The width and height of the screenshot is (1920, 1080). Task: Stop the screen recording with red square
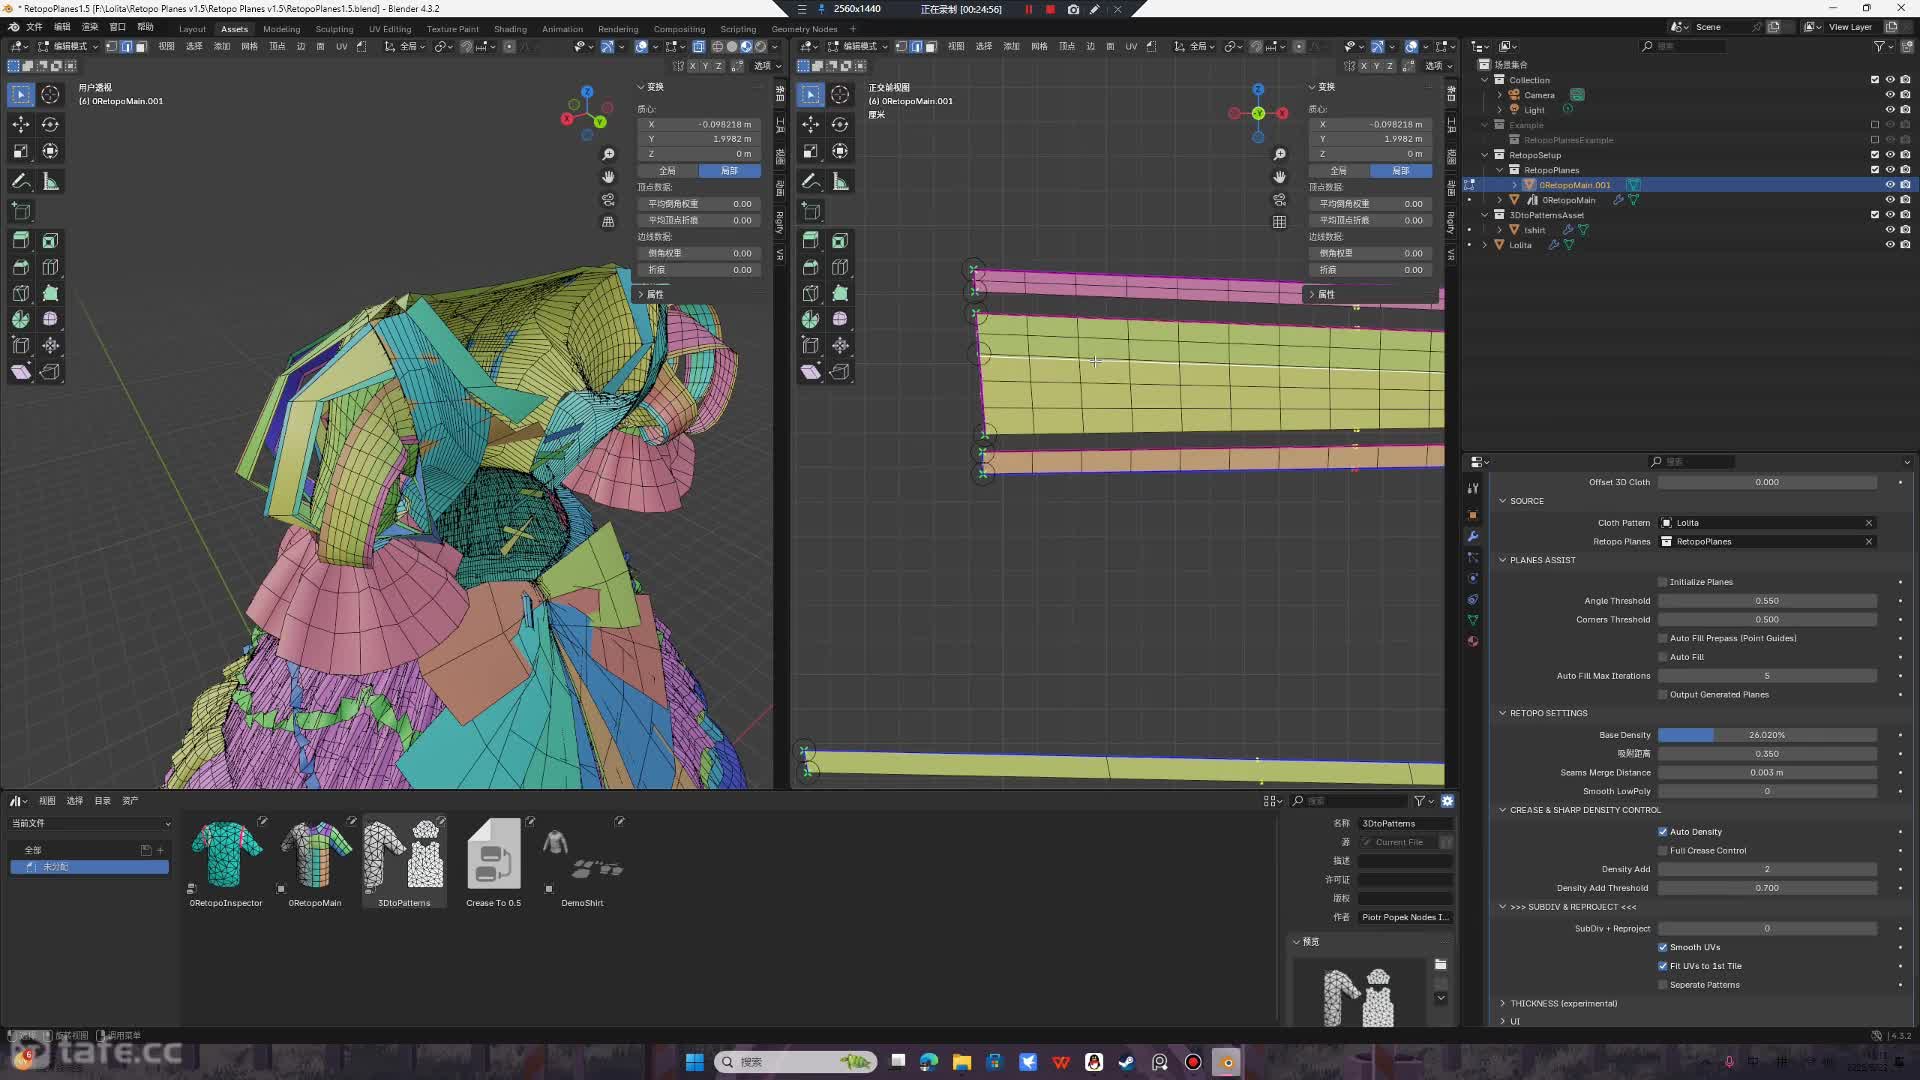(x=1050, y=9)
